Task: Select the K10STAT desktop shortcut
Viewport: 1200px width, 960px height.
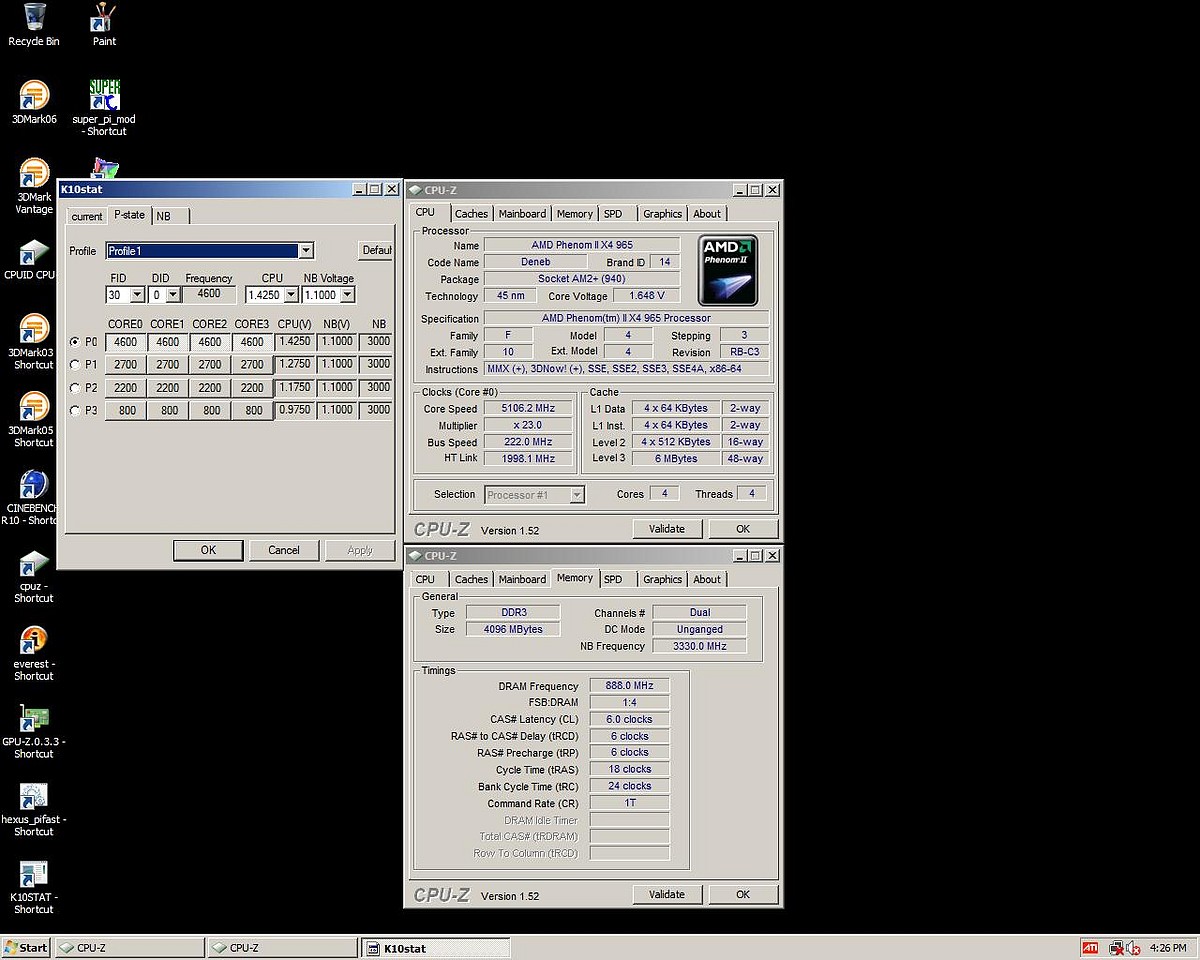Action: pos(34,888)
